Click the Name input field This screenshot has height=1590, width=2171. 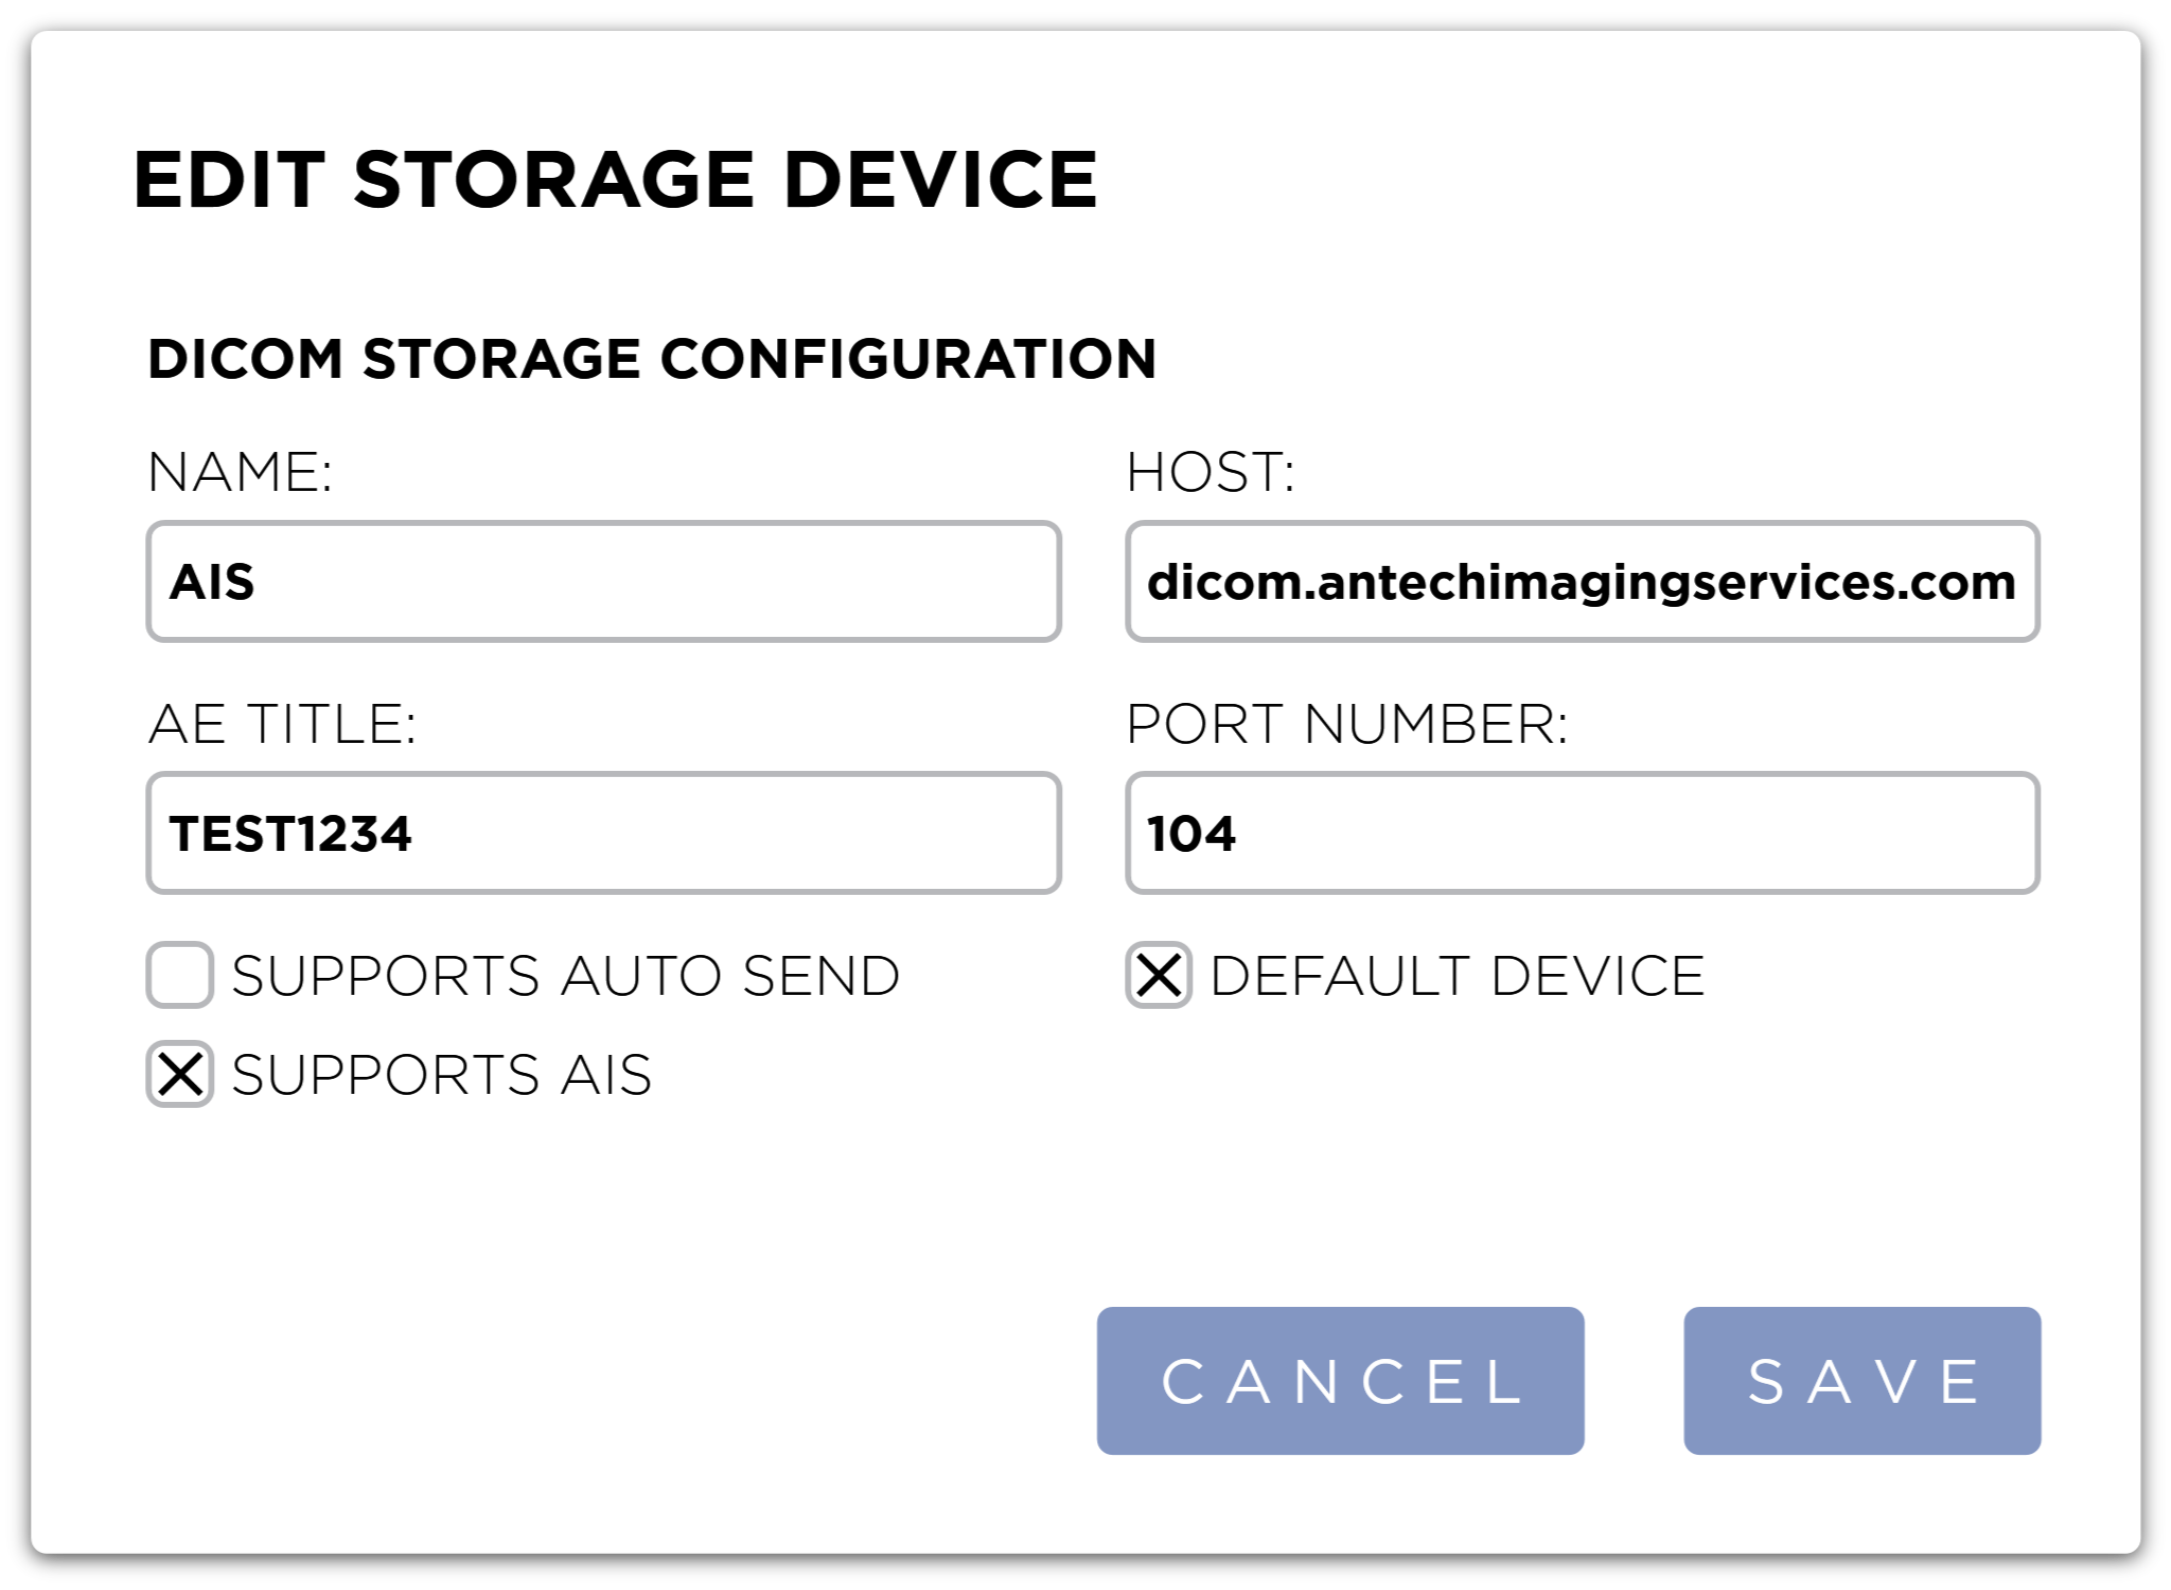(603, 581)
